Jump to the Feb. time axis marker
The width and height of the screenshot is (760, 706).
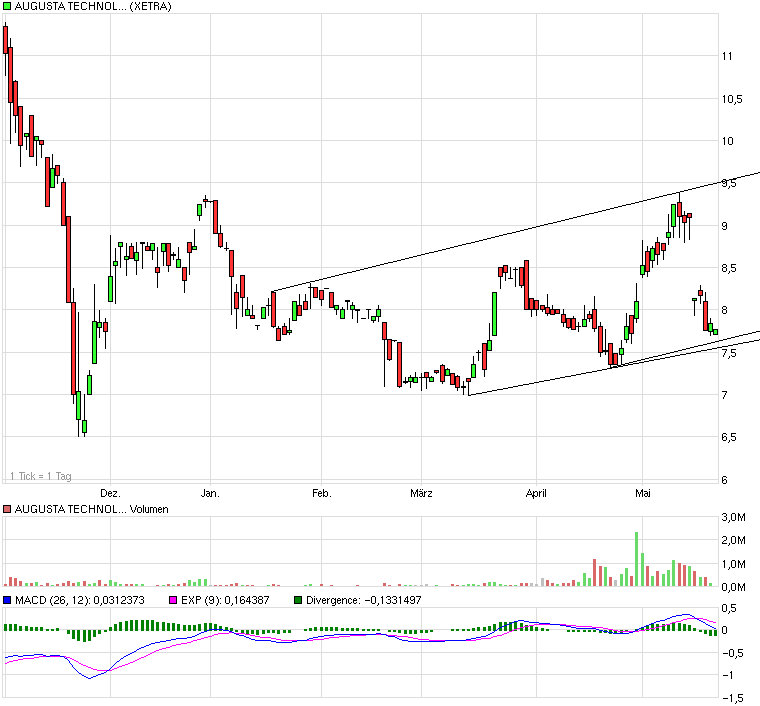(x=320, y=493)
